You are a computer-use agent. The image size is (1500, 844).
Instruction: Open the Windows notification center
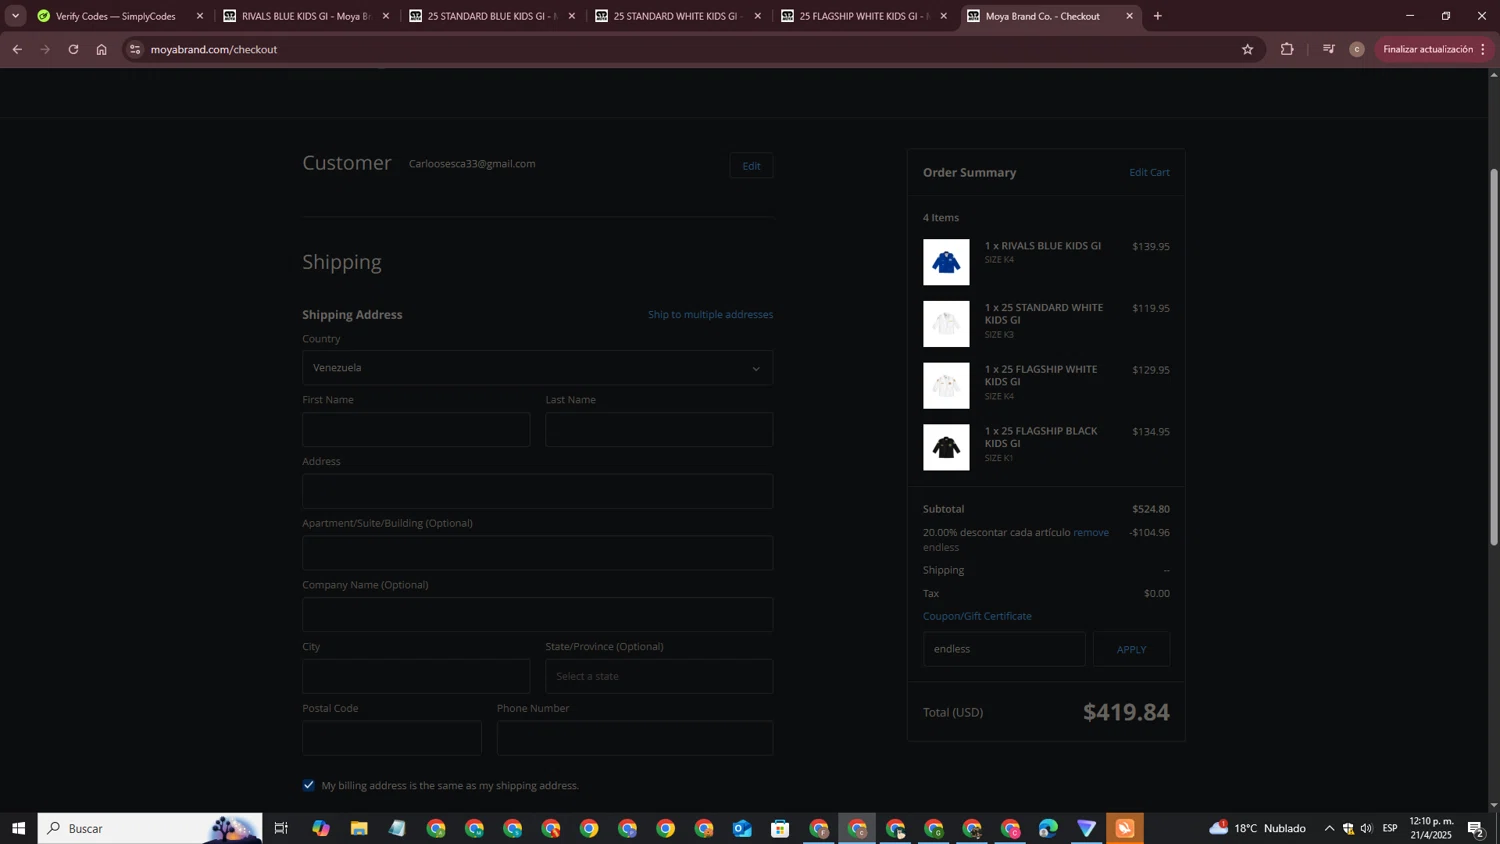(x=1476, y=828)
